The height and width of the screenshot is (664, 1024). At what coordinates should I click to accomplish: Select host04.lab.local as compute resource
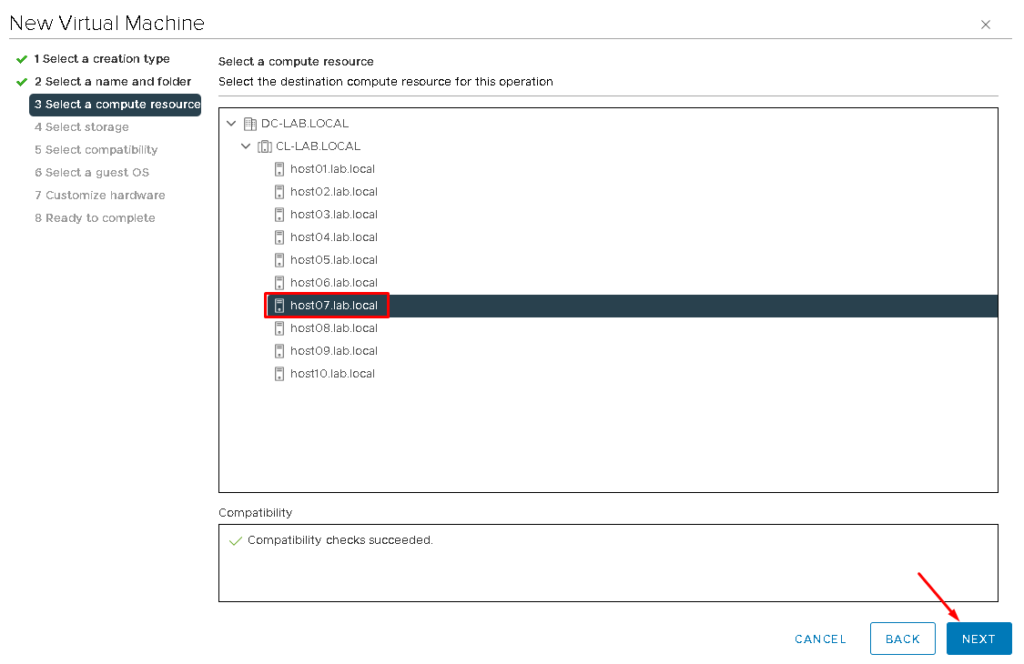333,238
